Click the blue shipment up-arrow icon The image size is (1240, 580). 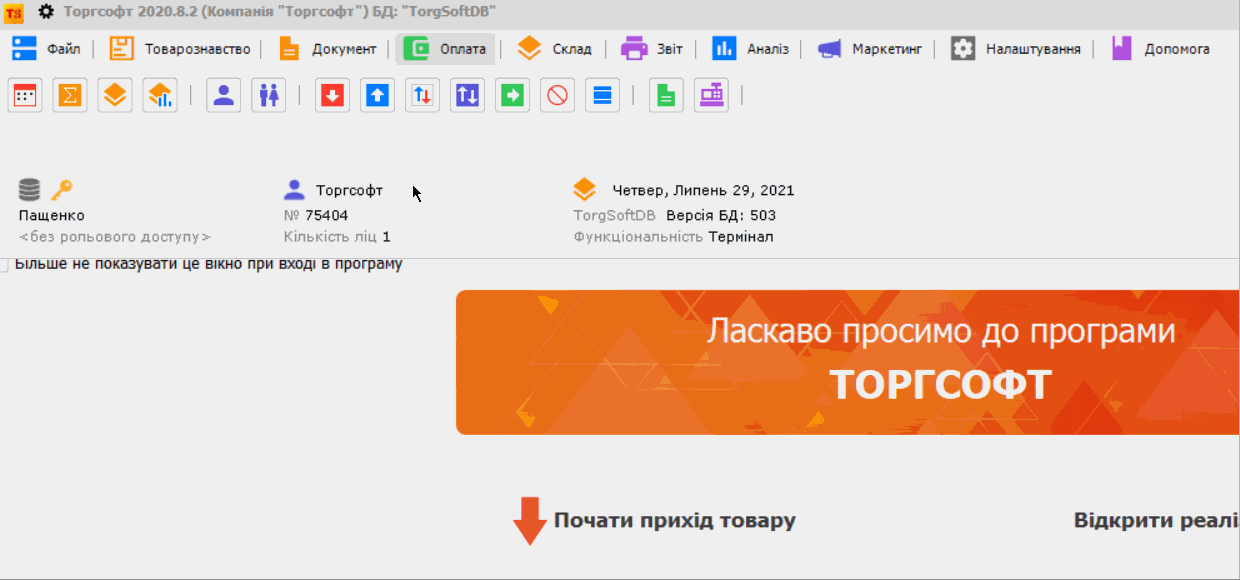point(376,94)
